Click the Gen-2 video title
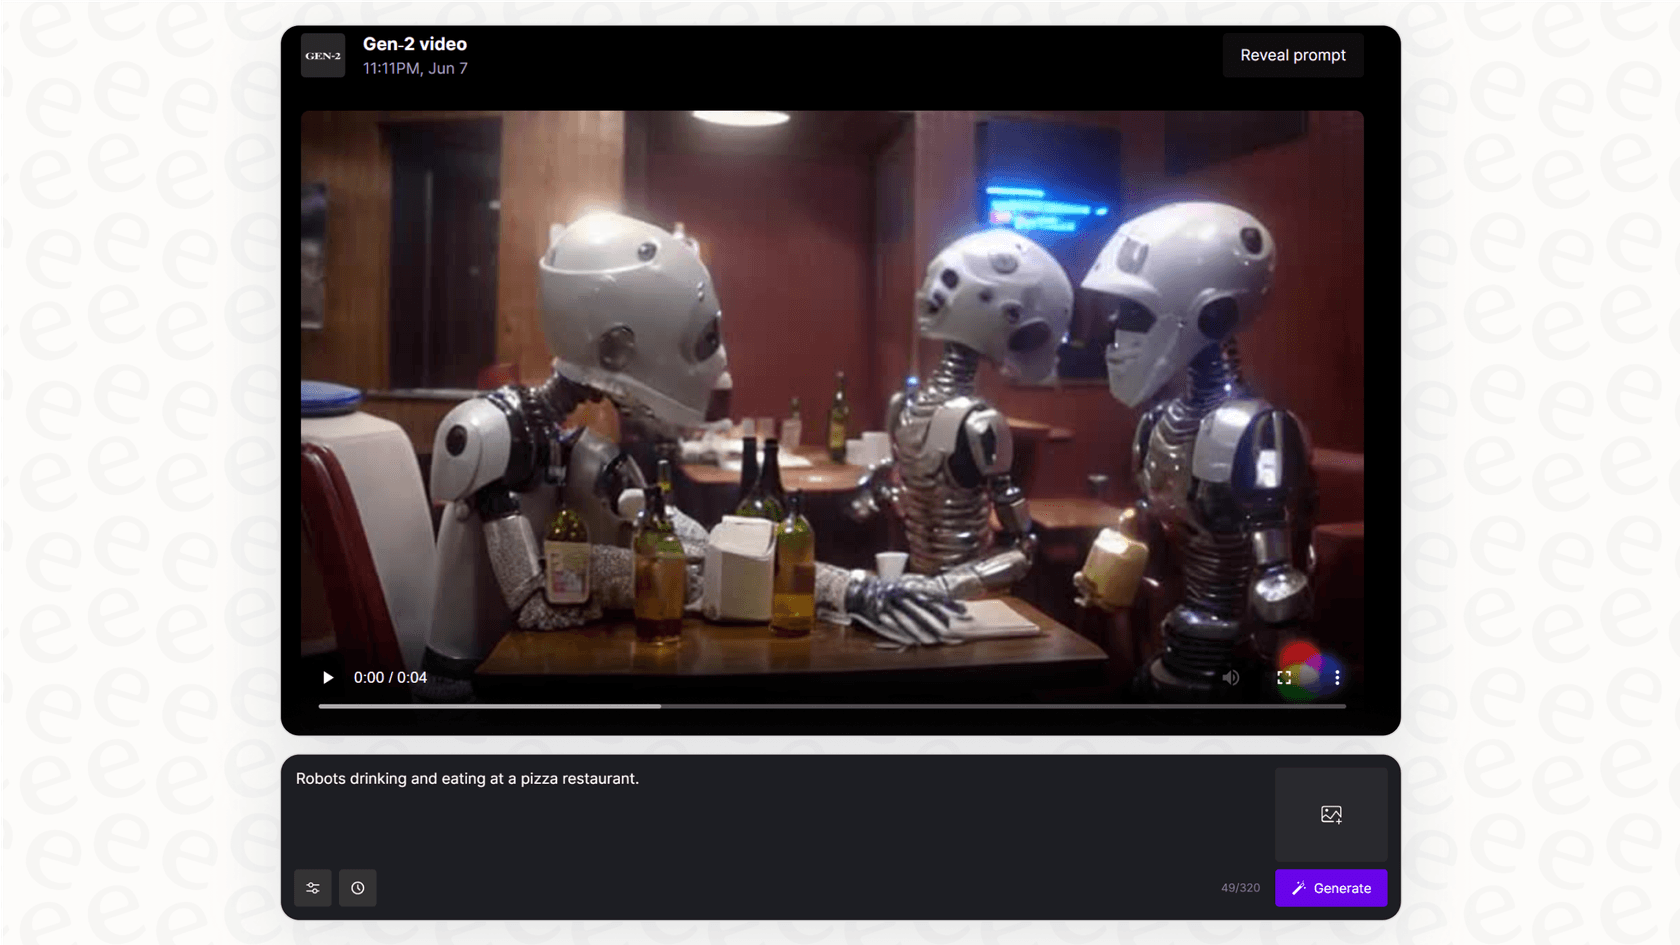Screen dimensions: 1680x945 (x=413, y=43)
